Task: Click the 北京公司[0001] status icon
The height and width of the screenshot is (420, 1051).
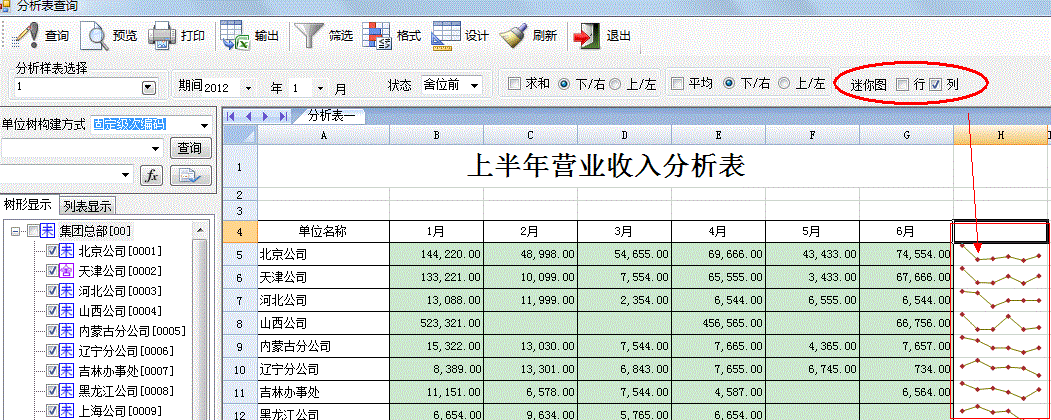Action: tap(67, 251)
